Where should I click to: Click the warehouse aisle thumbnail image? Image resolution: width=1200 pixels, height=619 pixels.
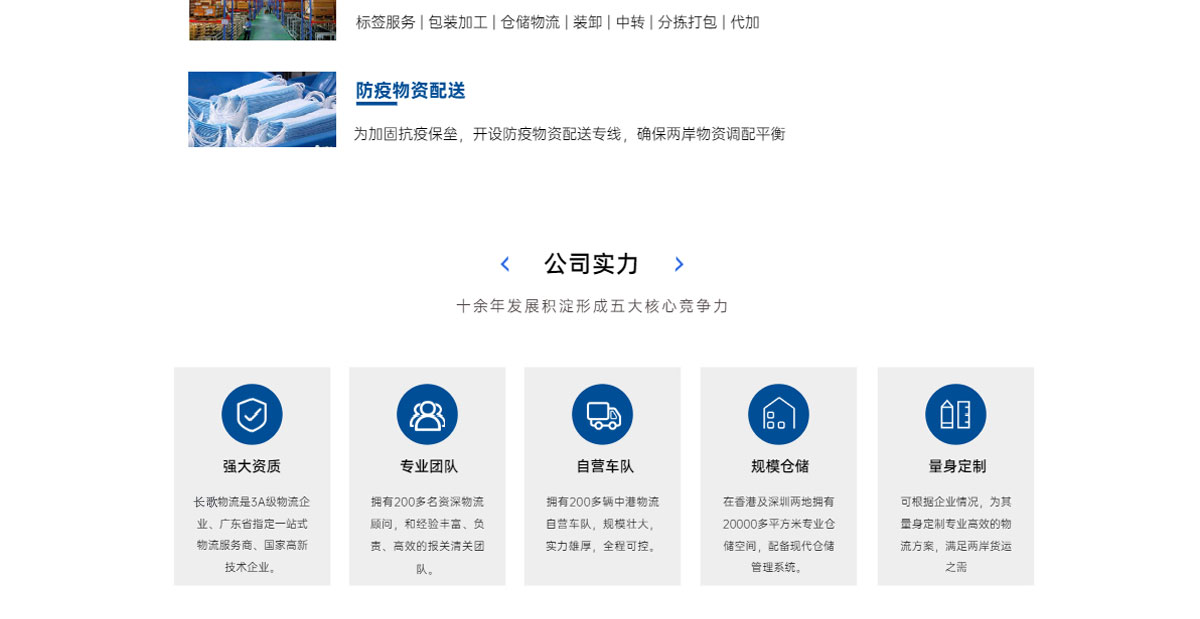262,20
